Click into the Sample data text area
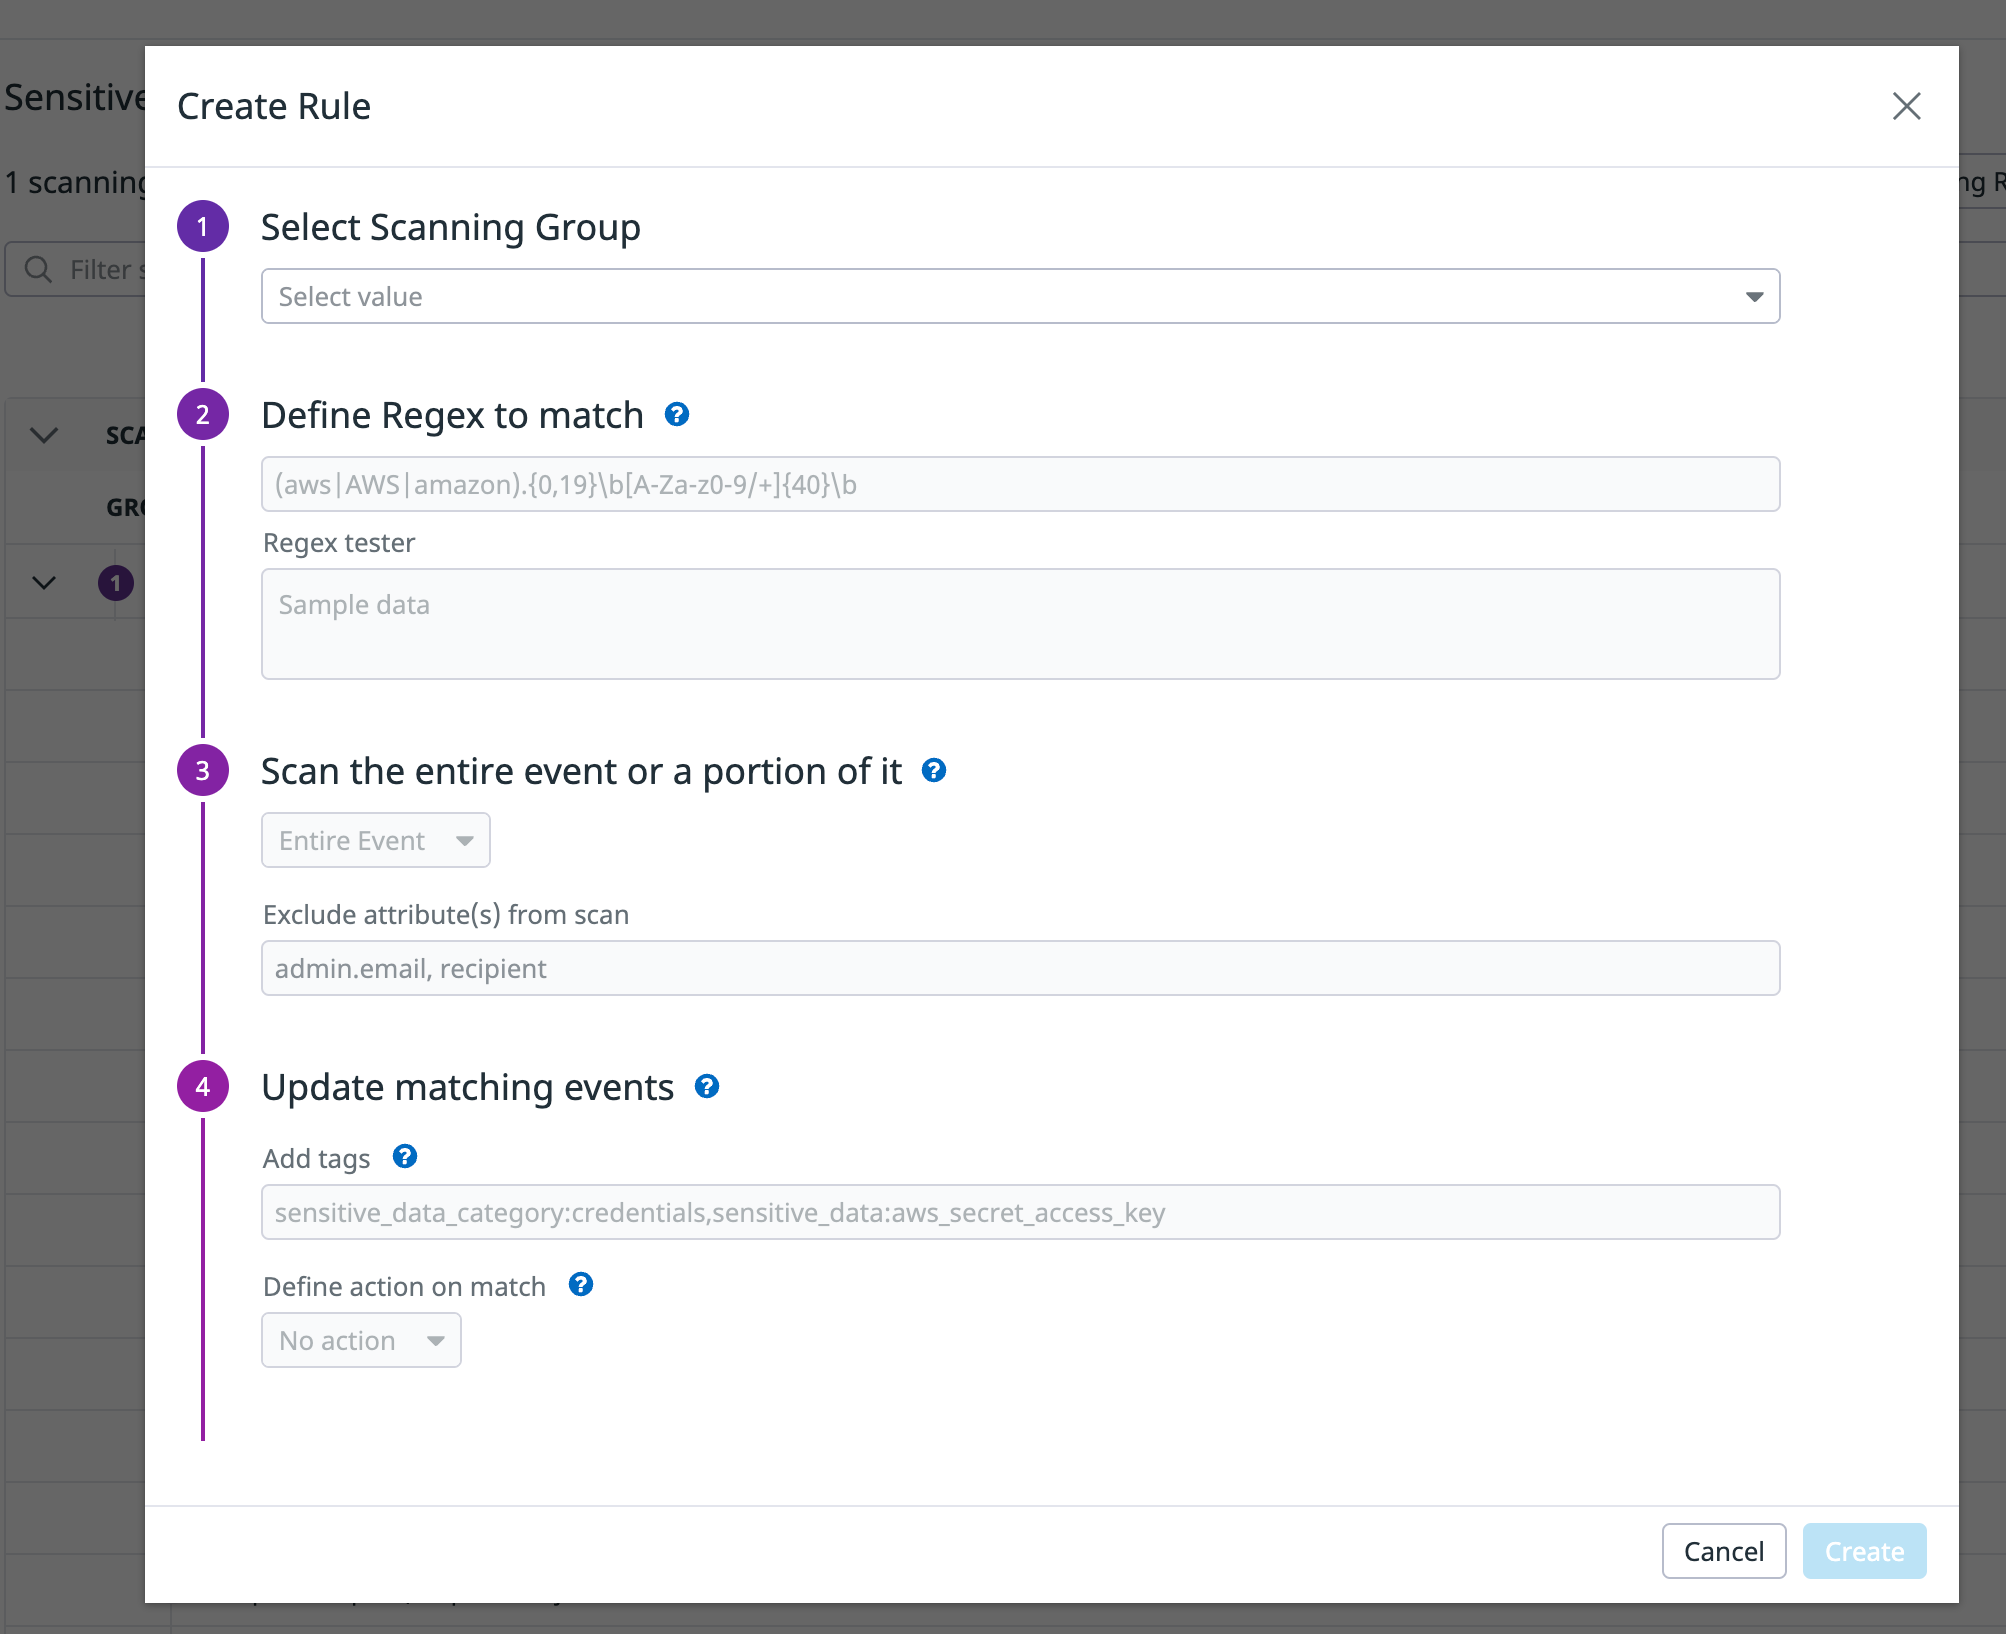The image size is (2006, 1634). [1020, 624]
